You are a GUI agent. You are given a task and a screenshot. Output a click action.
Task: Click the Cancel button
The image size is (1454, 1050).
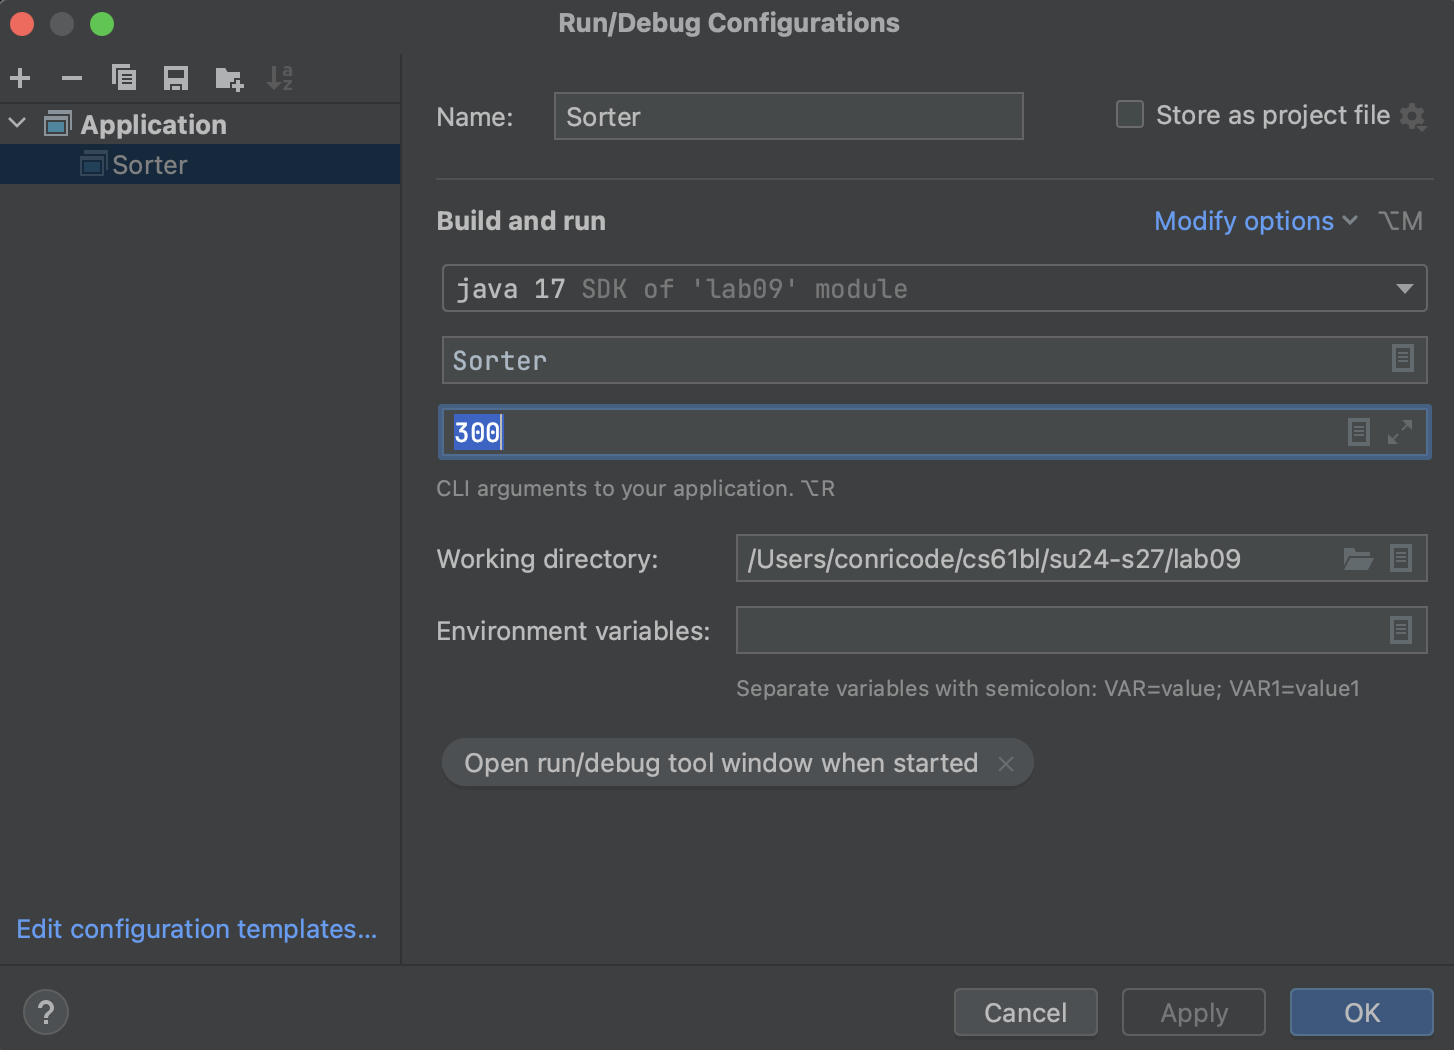1026,1012
